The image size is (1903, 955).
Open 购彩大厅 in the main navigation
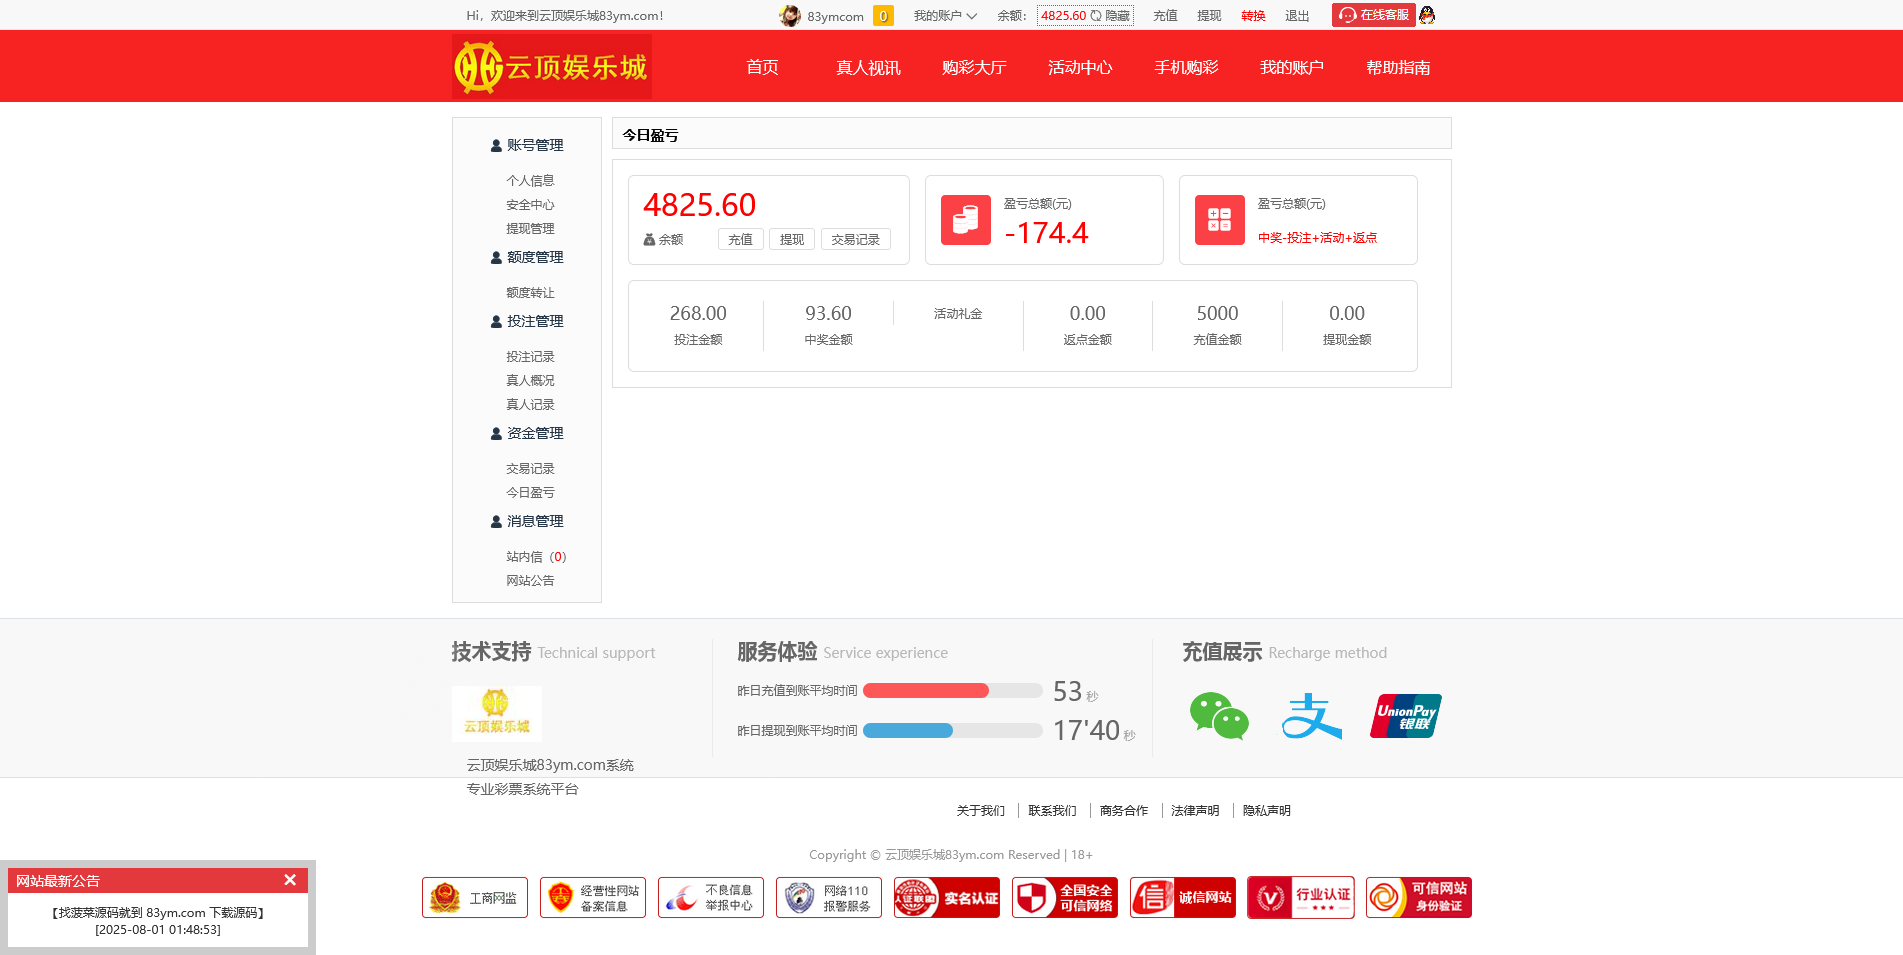(x=973, y=67)
